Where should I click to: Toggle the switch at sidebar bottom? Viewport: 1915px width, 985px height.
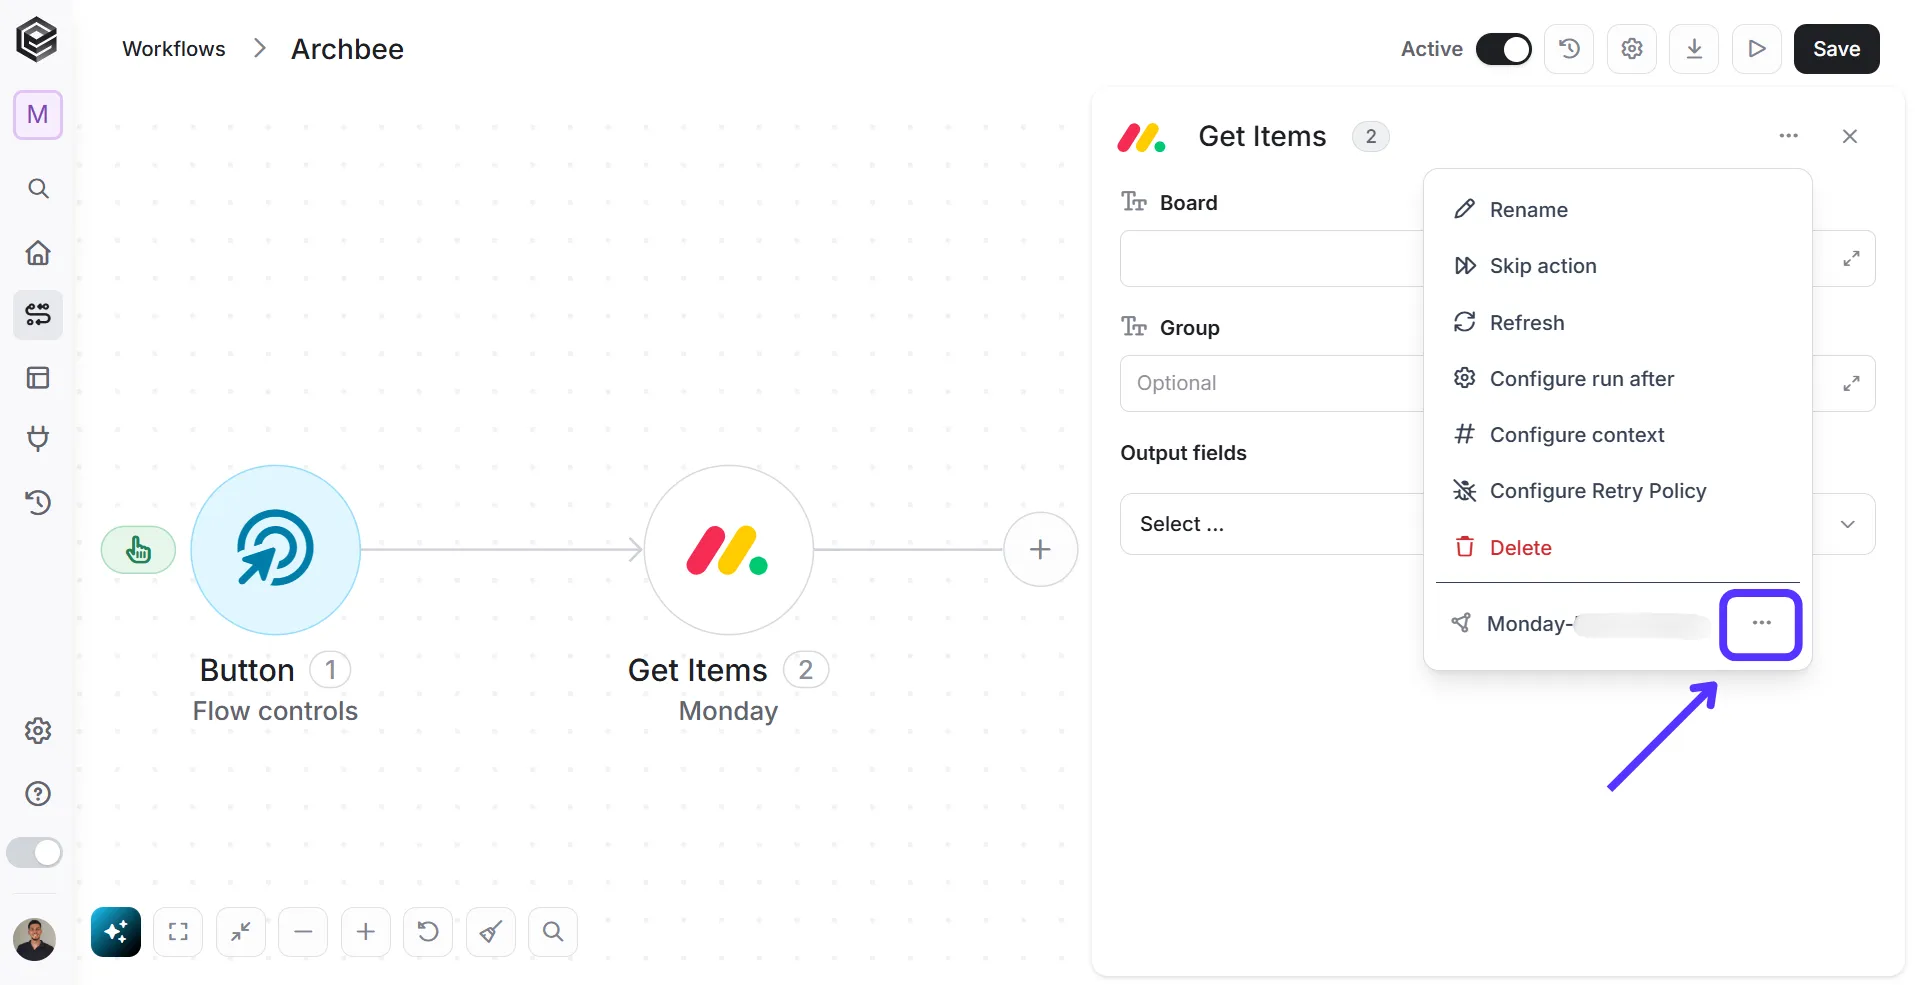35,852
